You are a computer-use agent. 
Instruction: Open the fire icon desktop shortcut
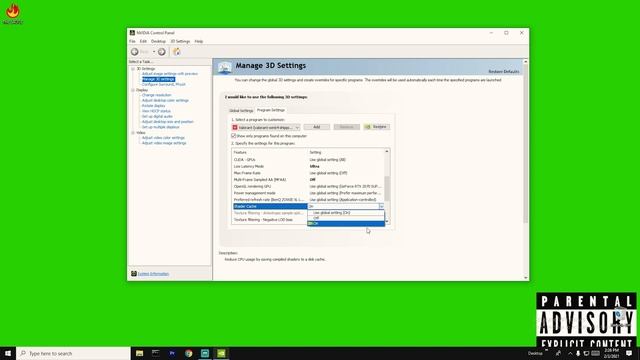pos(13,13)
